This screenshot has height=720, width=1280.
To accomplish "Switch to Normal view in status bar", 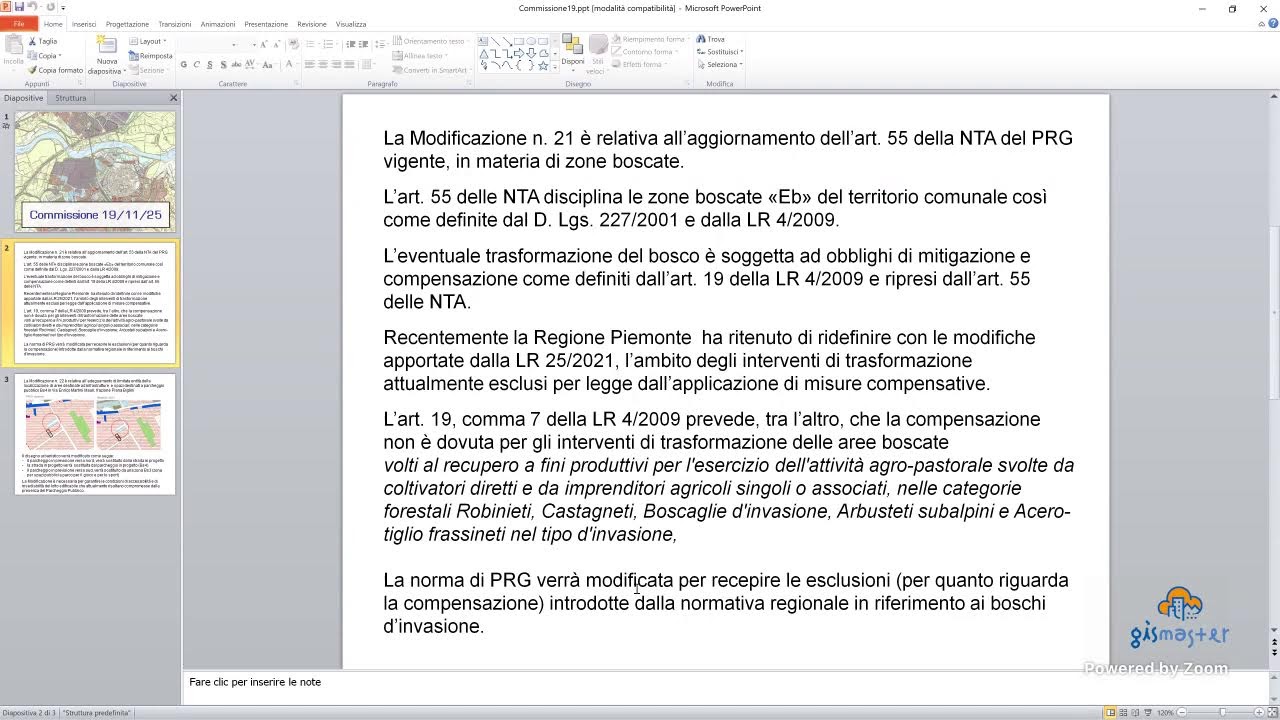I will (1110, 712).
